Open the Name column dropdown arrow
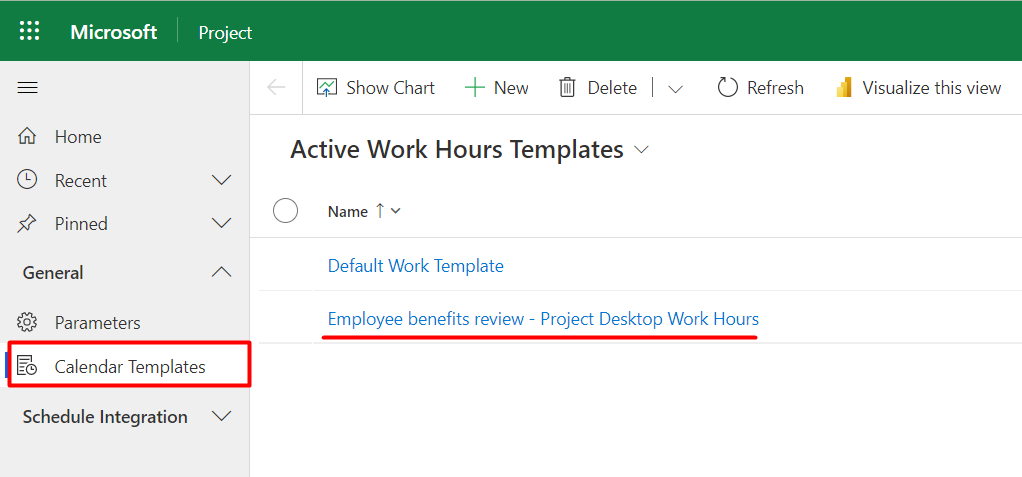This screenshot has height=477, width=1022. [x=395, y=211]
